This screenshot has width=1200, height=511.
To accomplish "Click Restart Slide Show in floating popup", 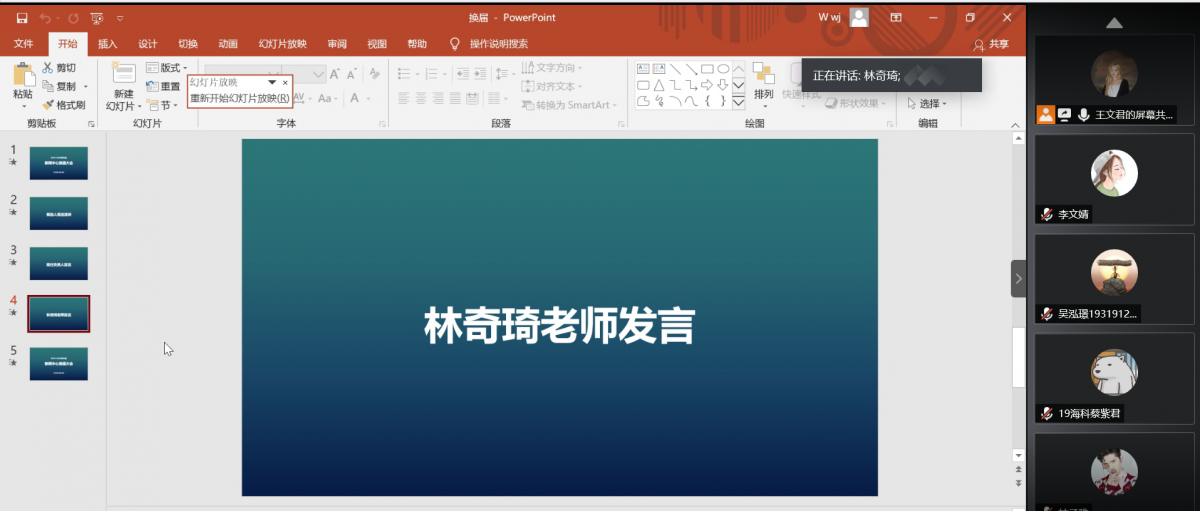I will coord(239,98).
